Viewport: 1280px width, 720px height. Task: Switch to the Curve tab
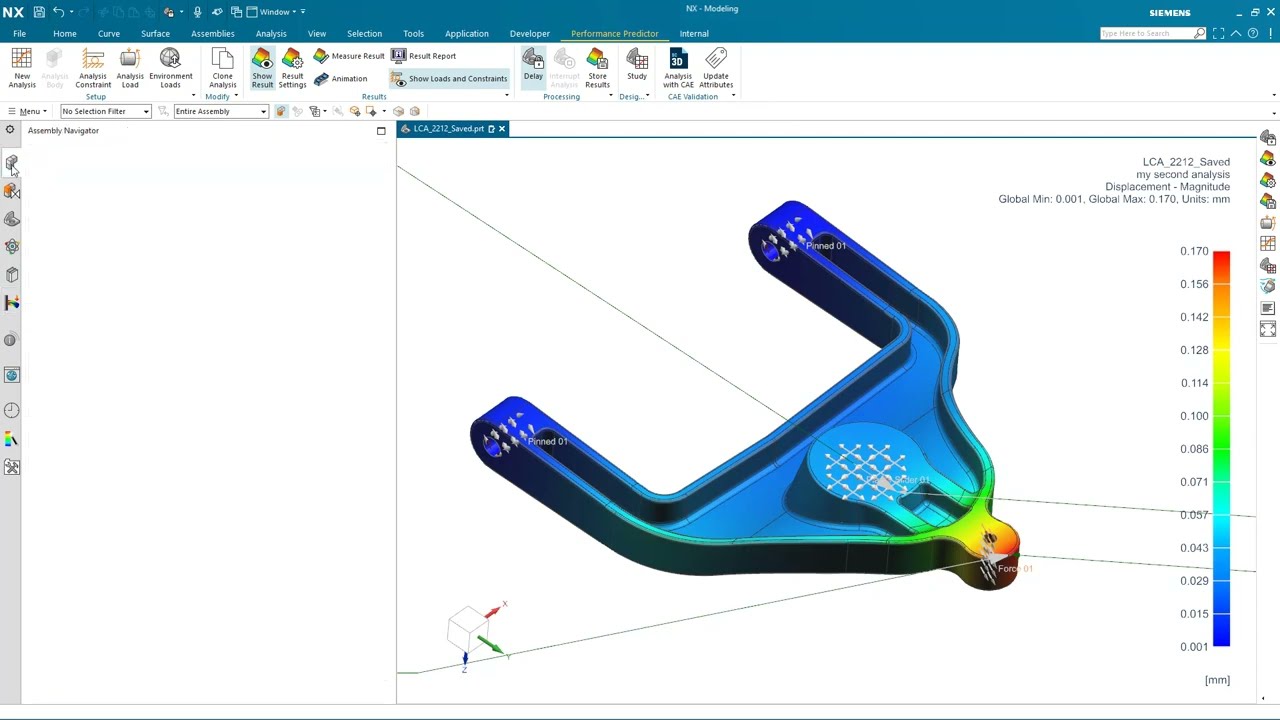coord(109,33)
